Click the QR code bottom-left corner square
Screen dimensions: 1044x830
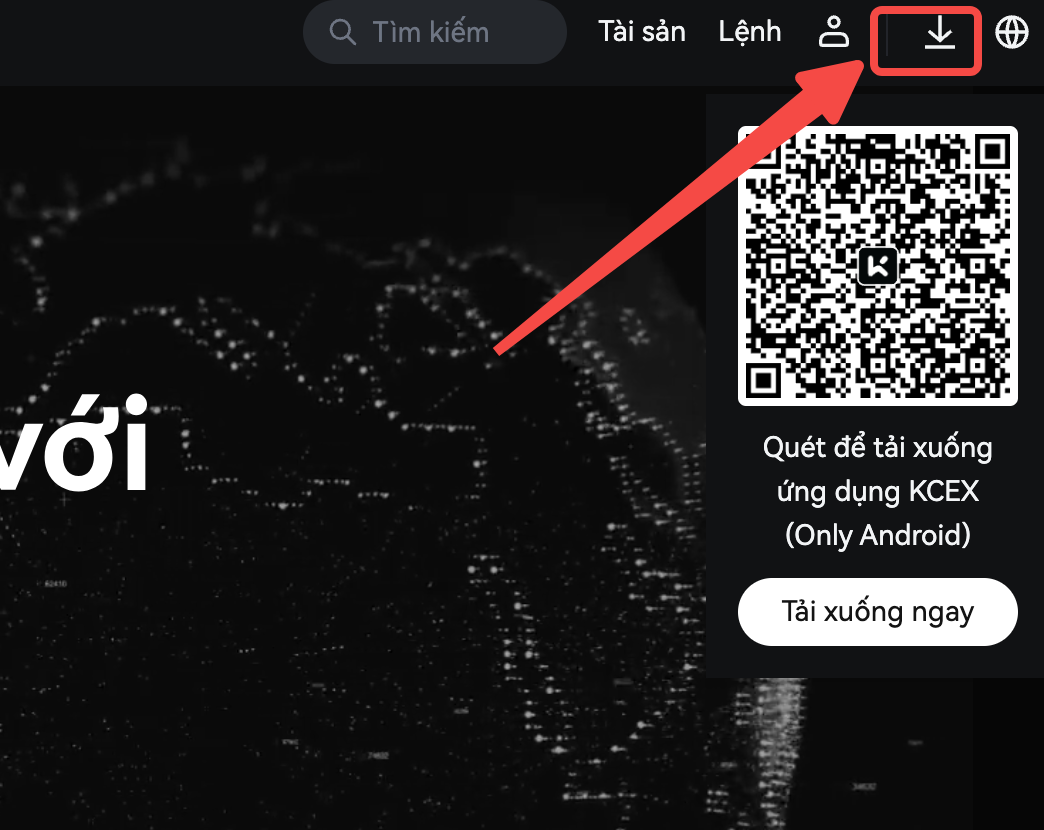pos(763,381)
